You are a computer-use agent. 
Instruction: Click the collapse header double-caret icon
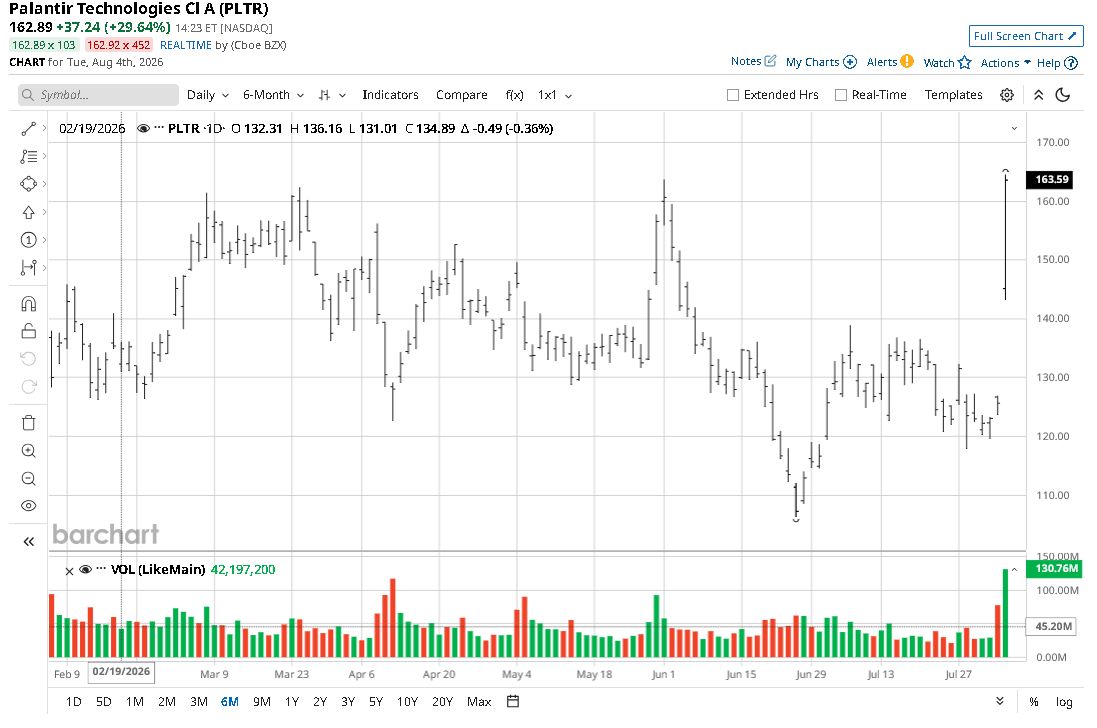pyautogui.click(x=1038, y=95)
